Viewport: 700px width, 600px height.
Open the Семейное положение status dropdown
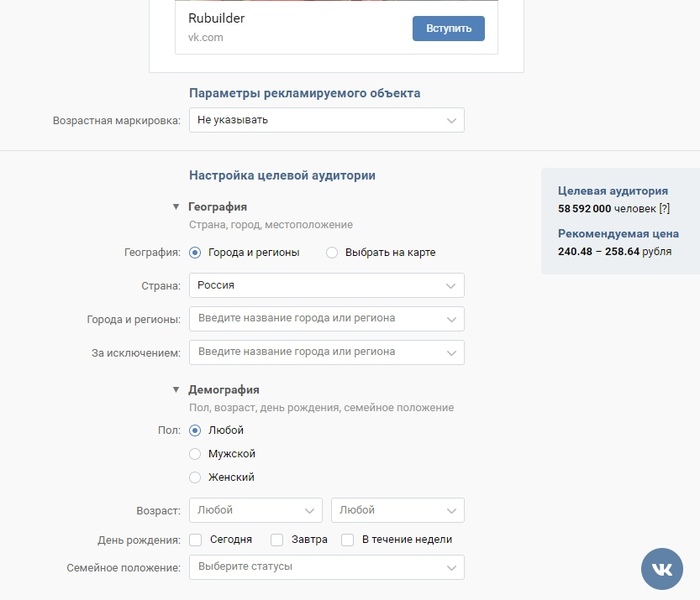point(326,567)
